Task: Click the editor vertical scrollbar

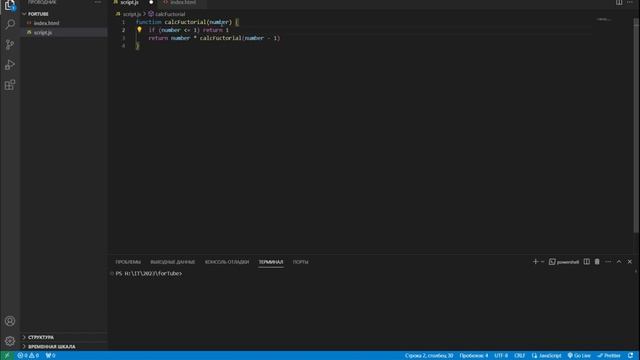Action: click(x=636, y=127)
